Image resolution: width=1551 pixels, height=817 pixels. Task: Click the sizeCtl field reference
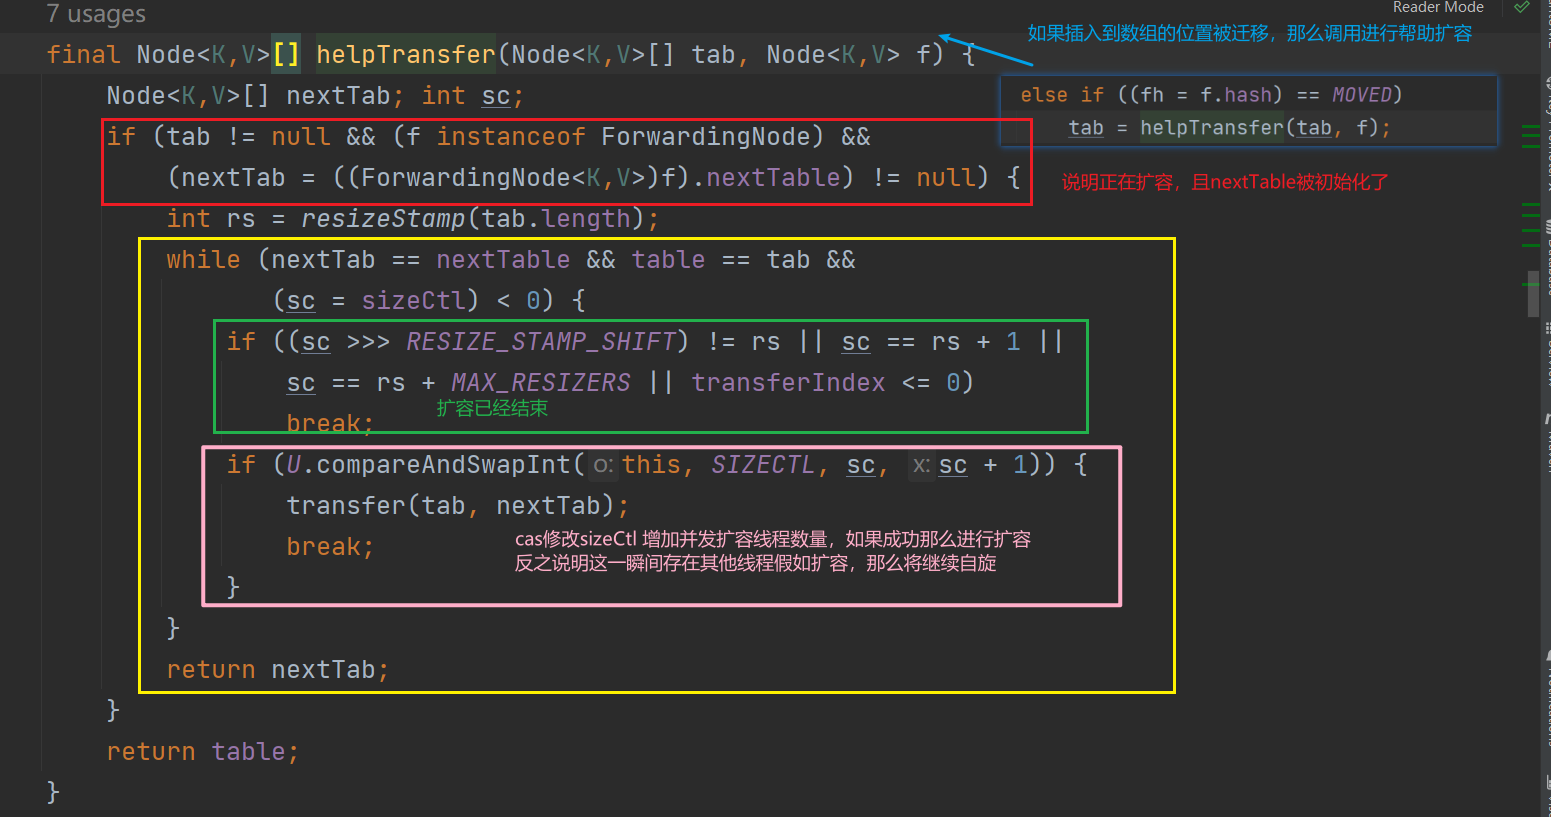click(413, 300)
